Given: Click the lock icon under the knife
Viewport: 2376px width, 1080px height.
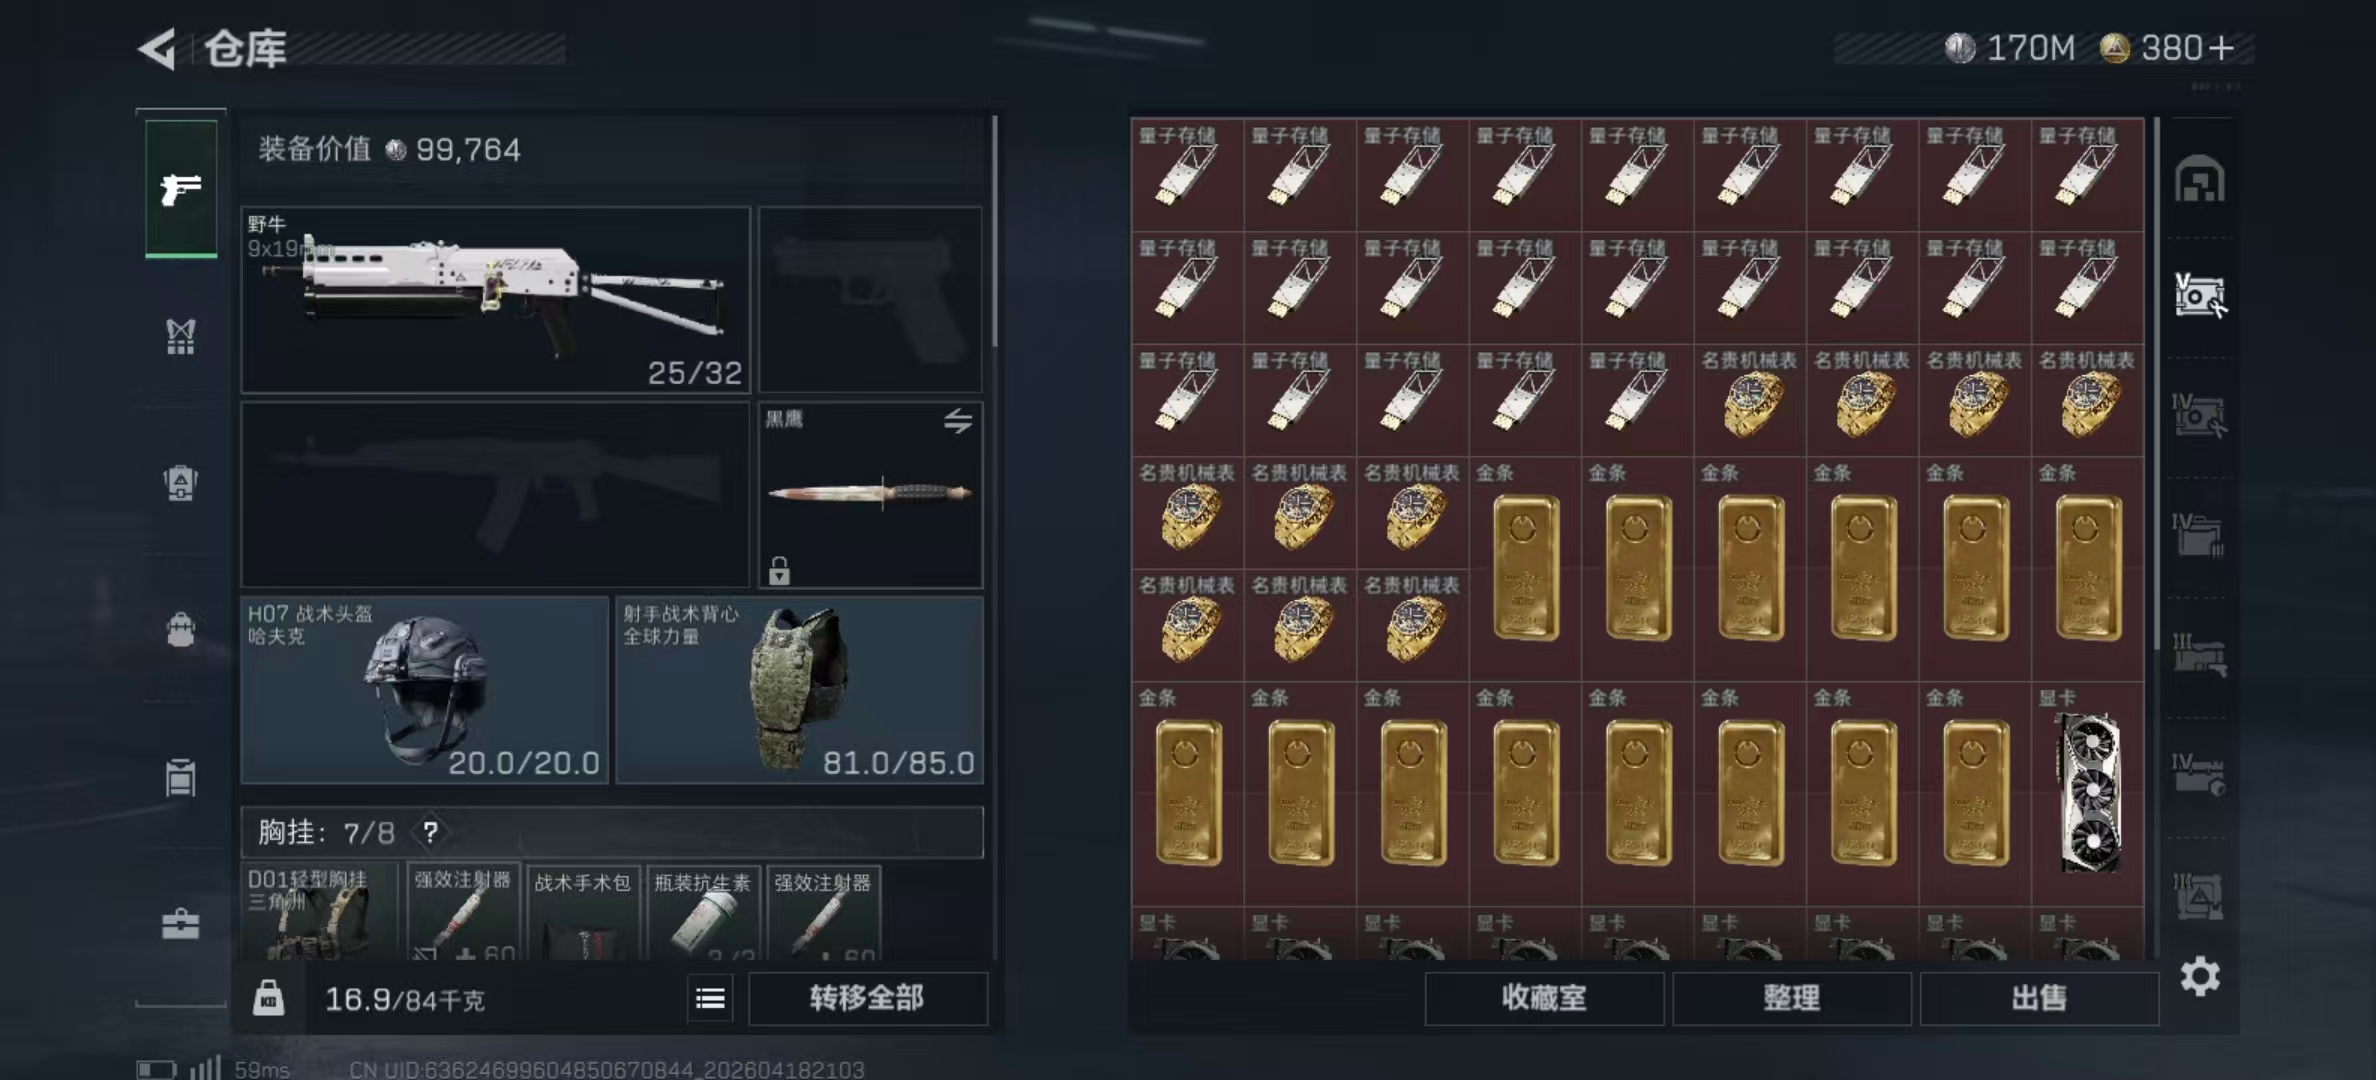Looking at the screenshot, I should 779,570.
